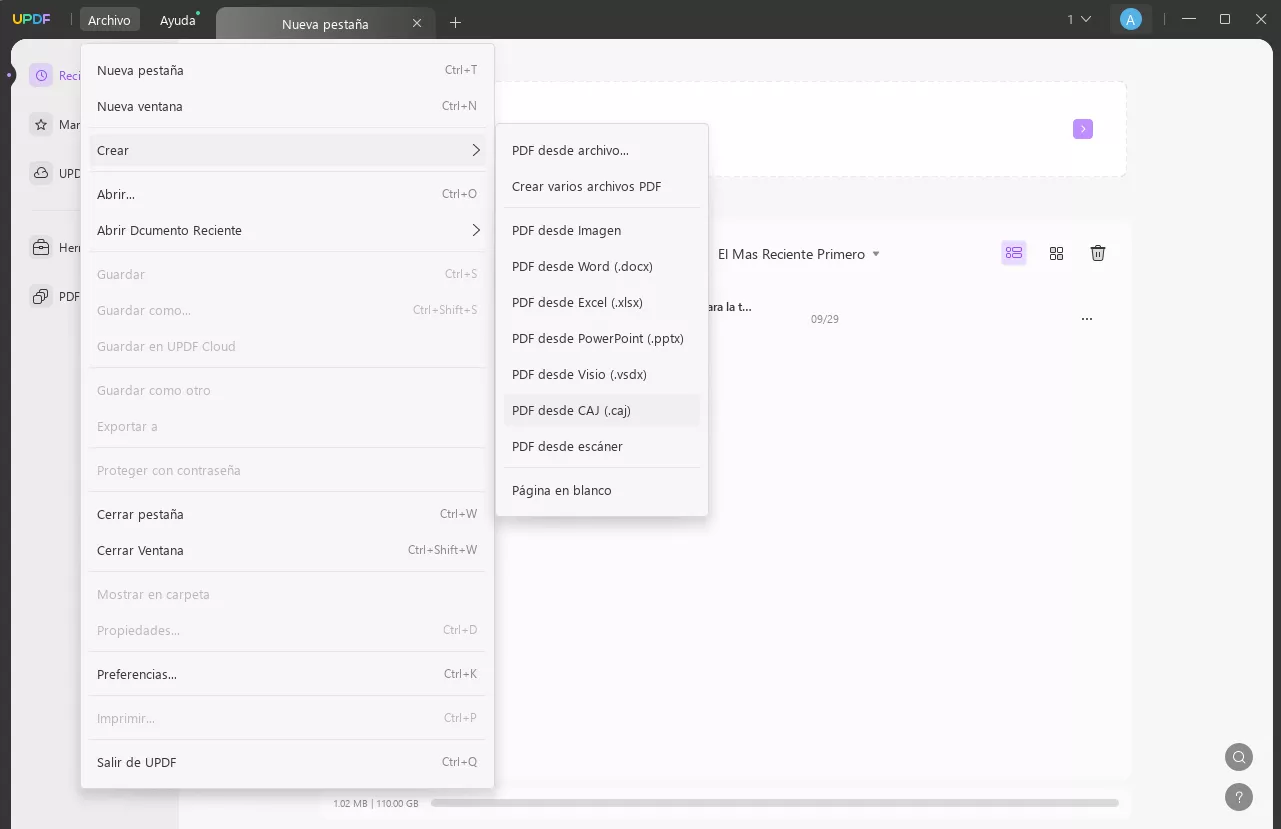Choose Cerrar Ventana menu entry
Viewport: 1281px width, 829px height.
(288, 550)
